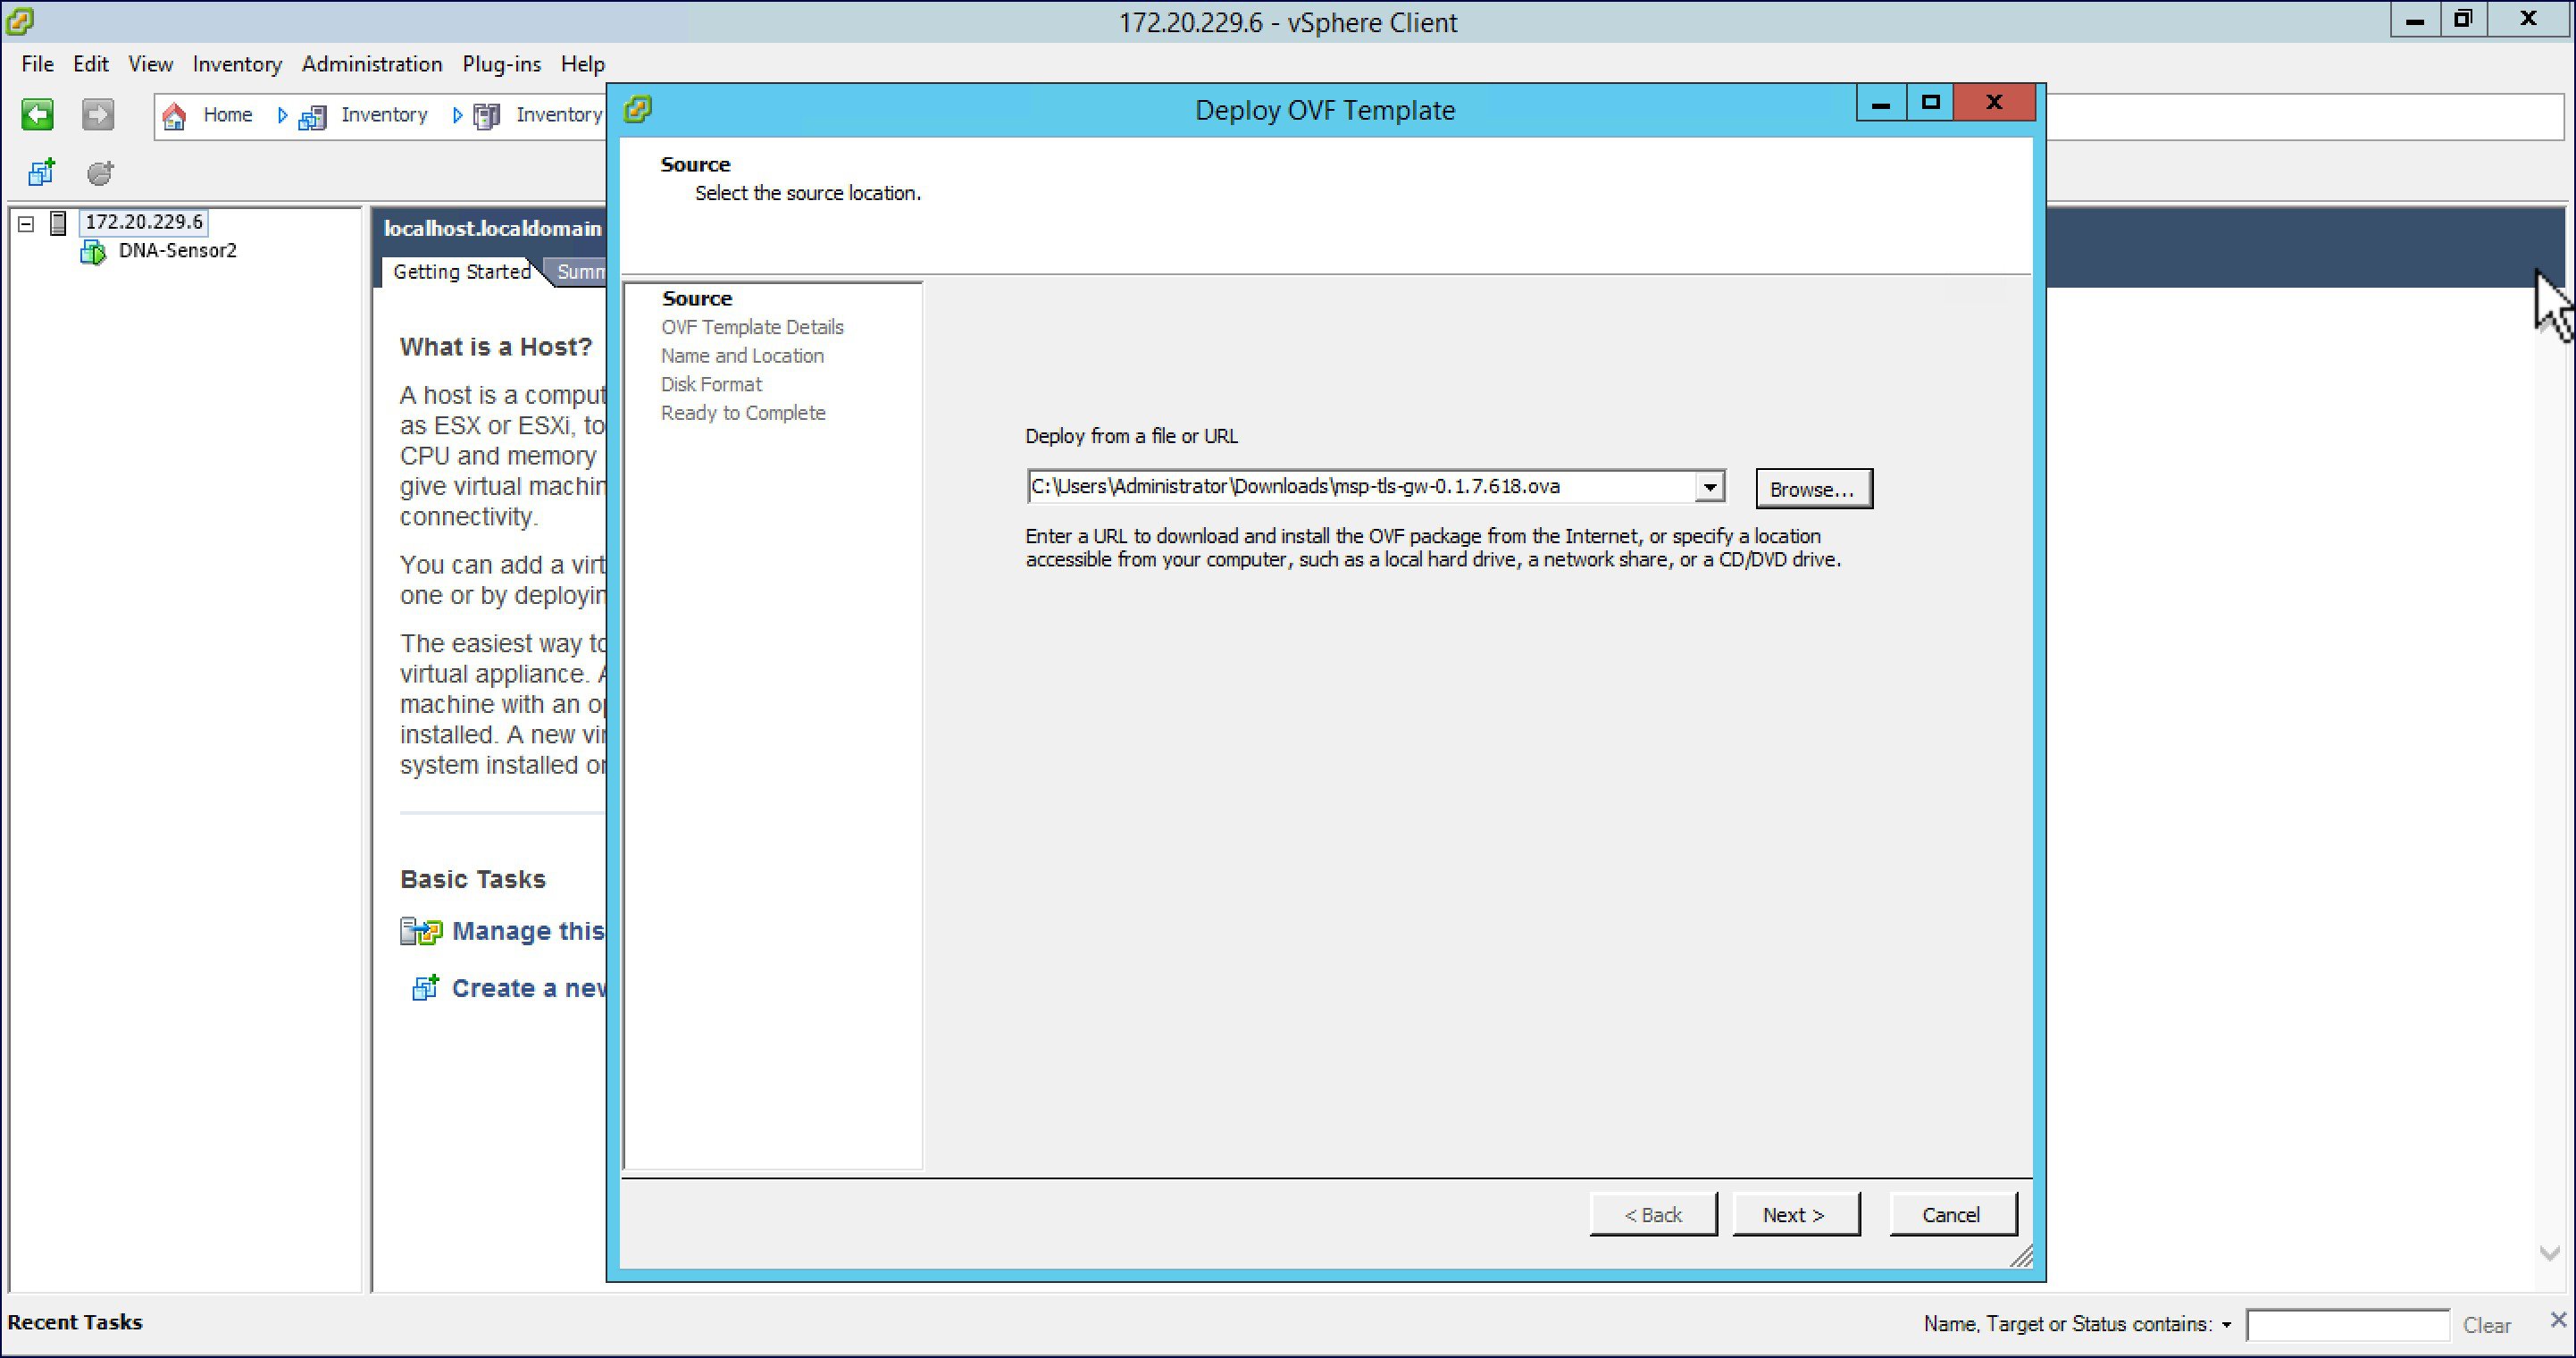
Task: Open the deploy file path dropdown
Action: (x=1710, y=486)
